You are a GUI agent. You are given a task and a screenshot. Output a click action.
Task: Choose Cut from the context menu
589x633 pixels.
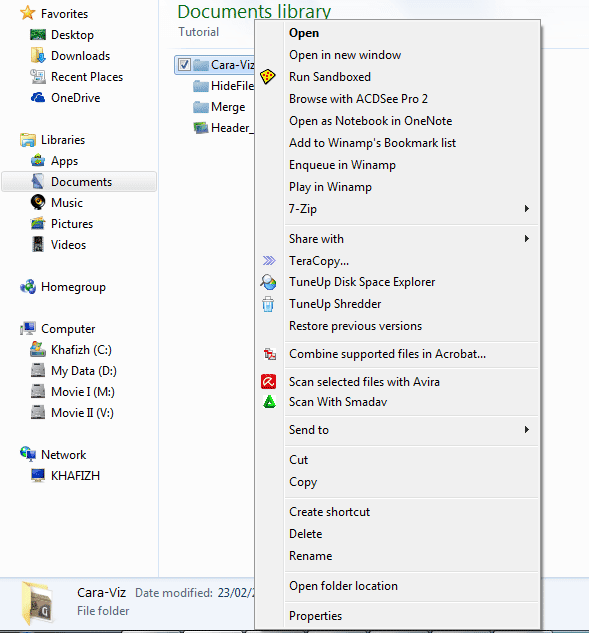point(298,460)
